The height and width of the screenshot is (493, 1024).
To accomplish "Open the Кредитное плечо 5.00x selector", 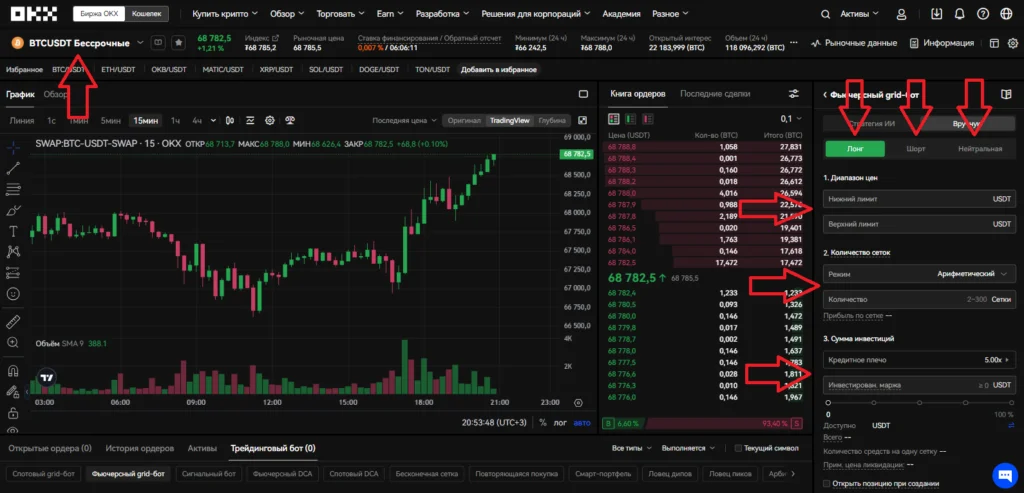I will click(x=919, y=359).
